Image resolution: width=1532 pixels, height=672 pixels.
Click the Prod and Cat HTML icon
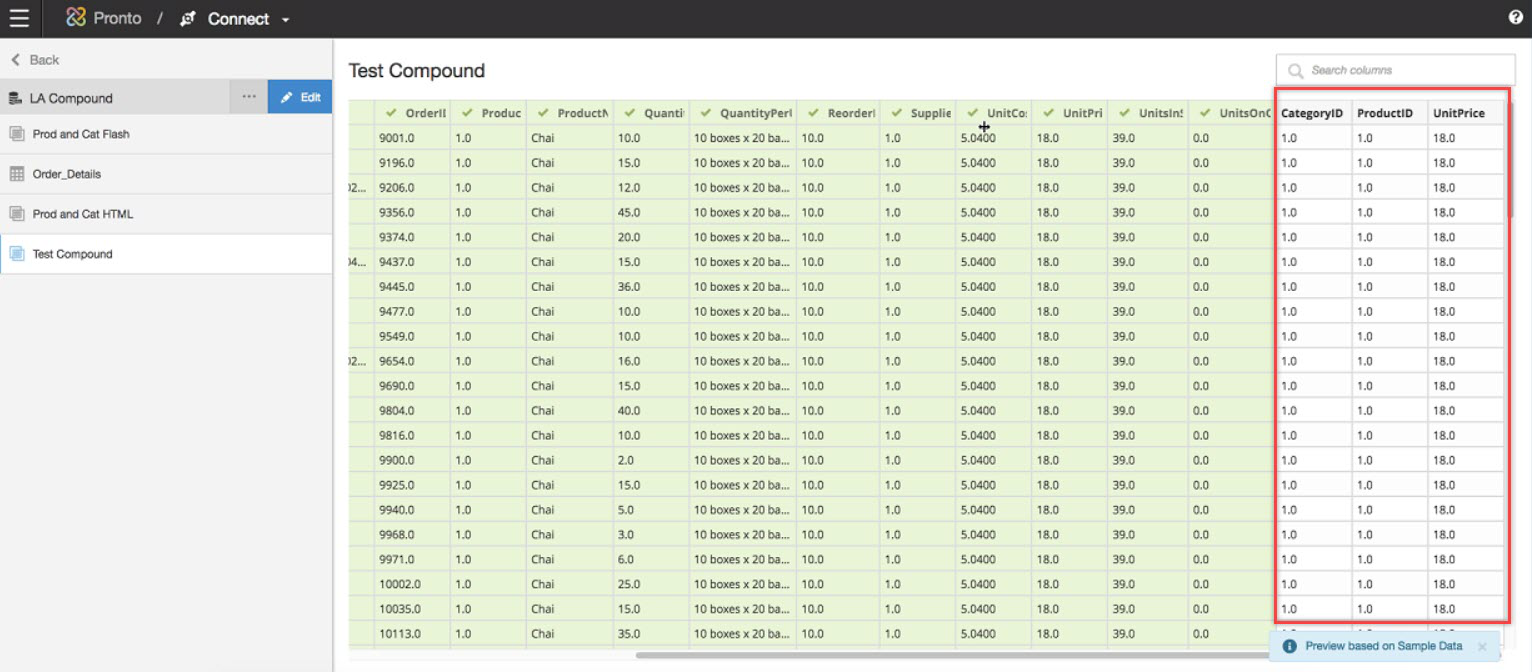16,214
